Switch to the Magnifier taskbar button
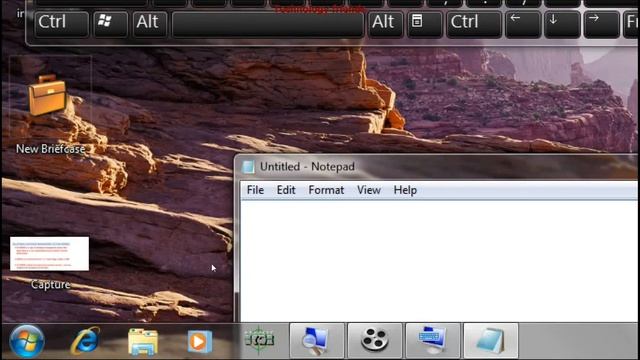 pyautogui.click(x=317, y=340)
